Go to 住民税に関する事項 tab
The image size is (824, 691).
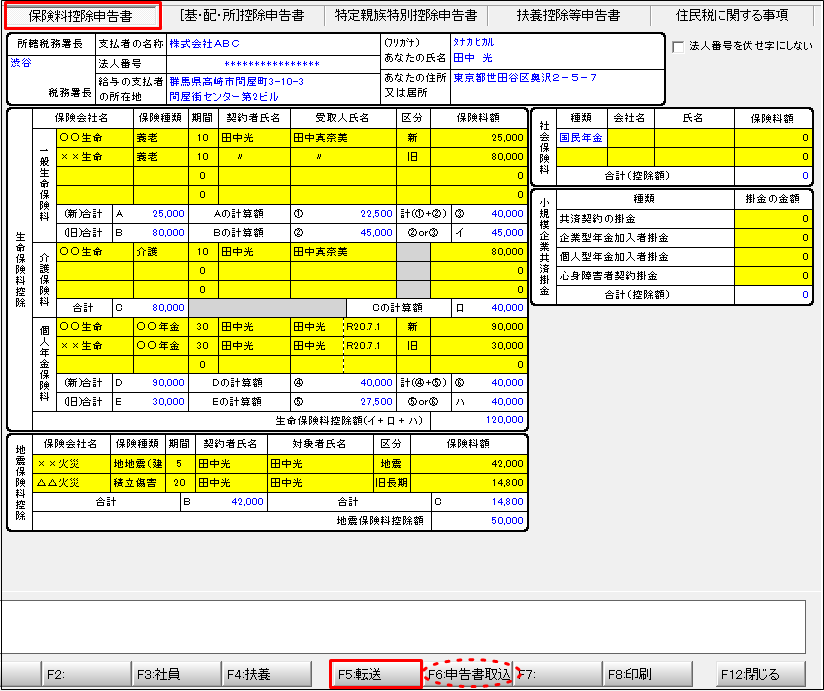pos(731,15)
